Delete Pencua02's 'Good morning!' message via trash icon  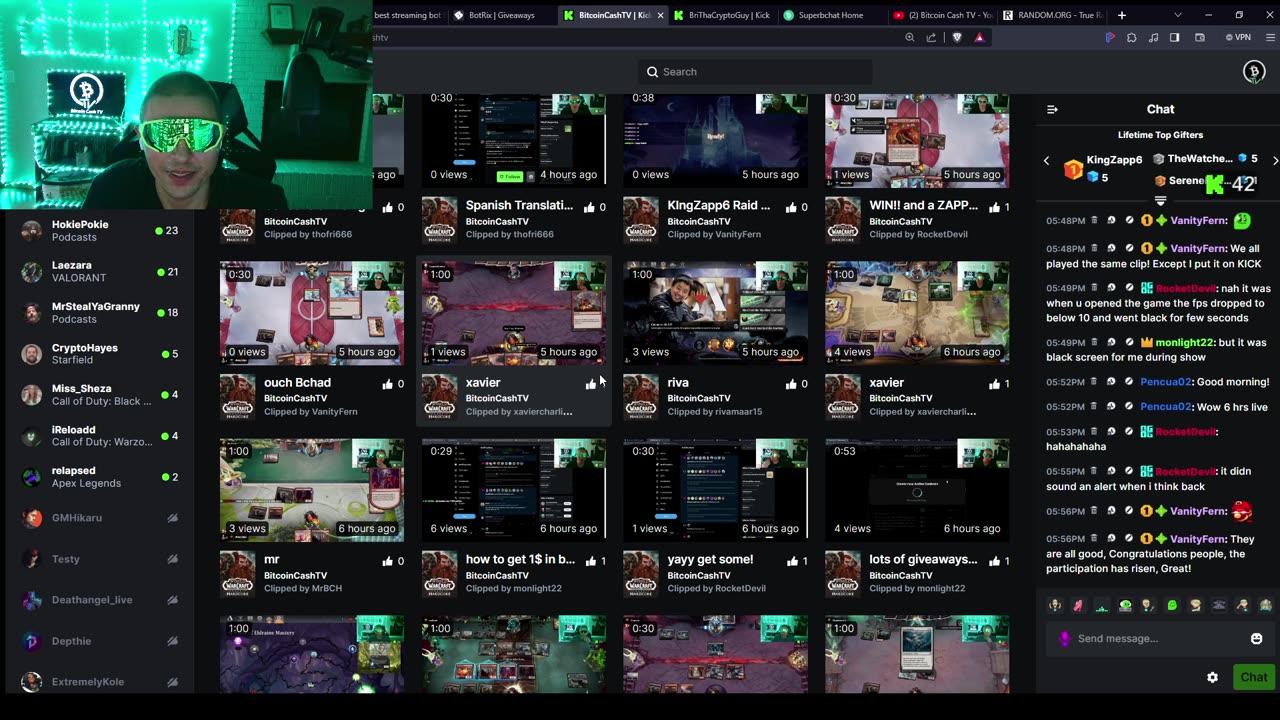pyautogui.click(x=1094, y=382)
